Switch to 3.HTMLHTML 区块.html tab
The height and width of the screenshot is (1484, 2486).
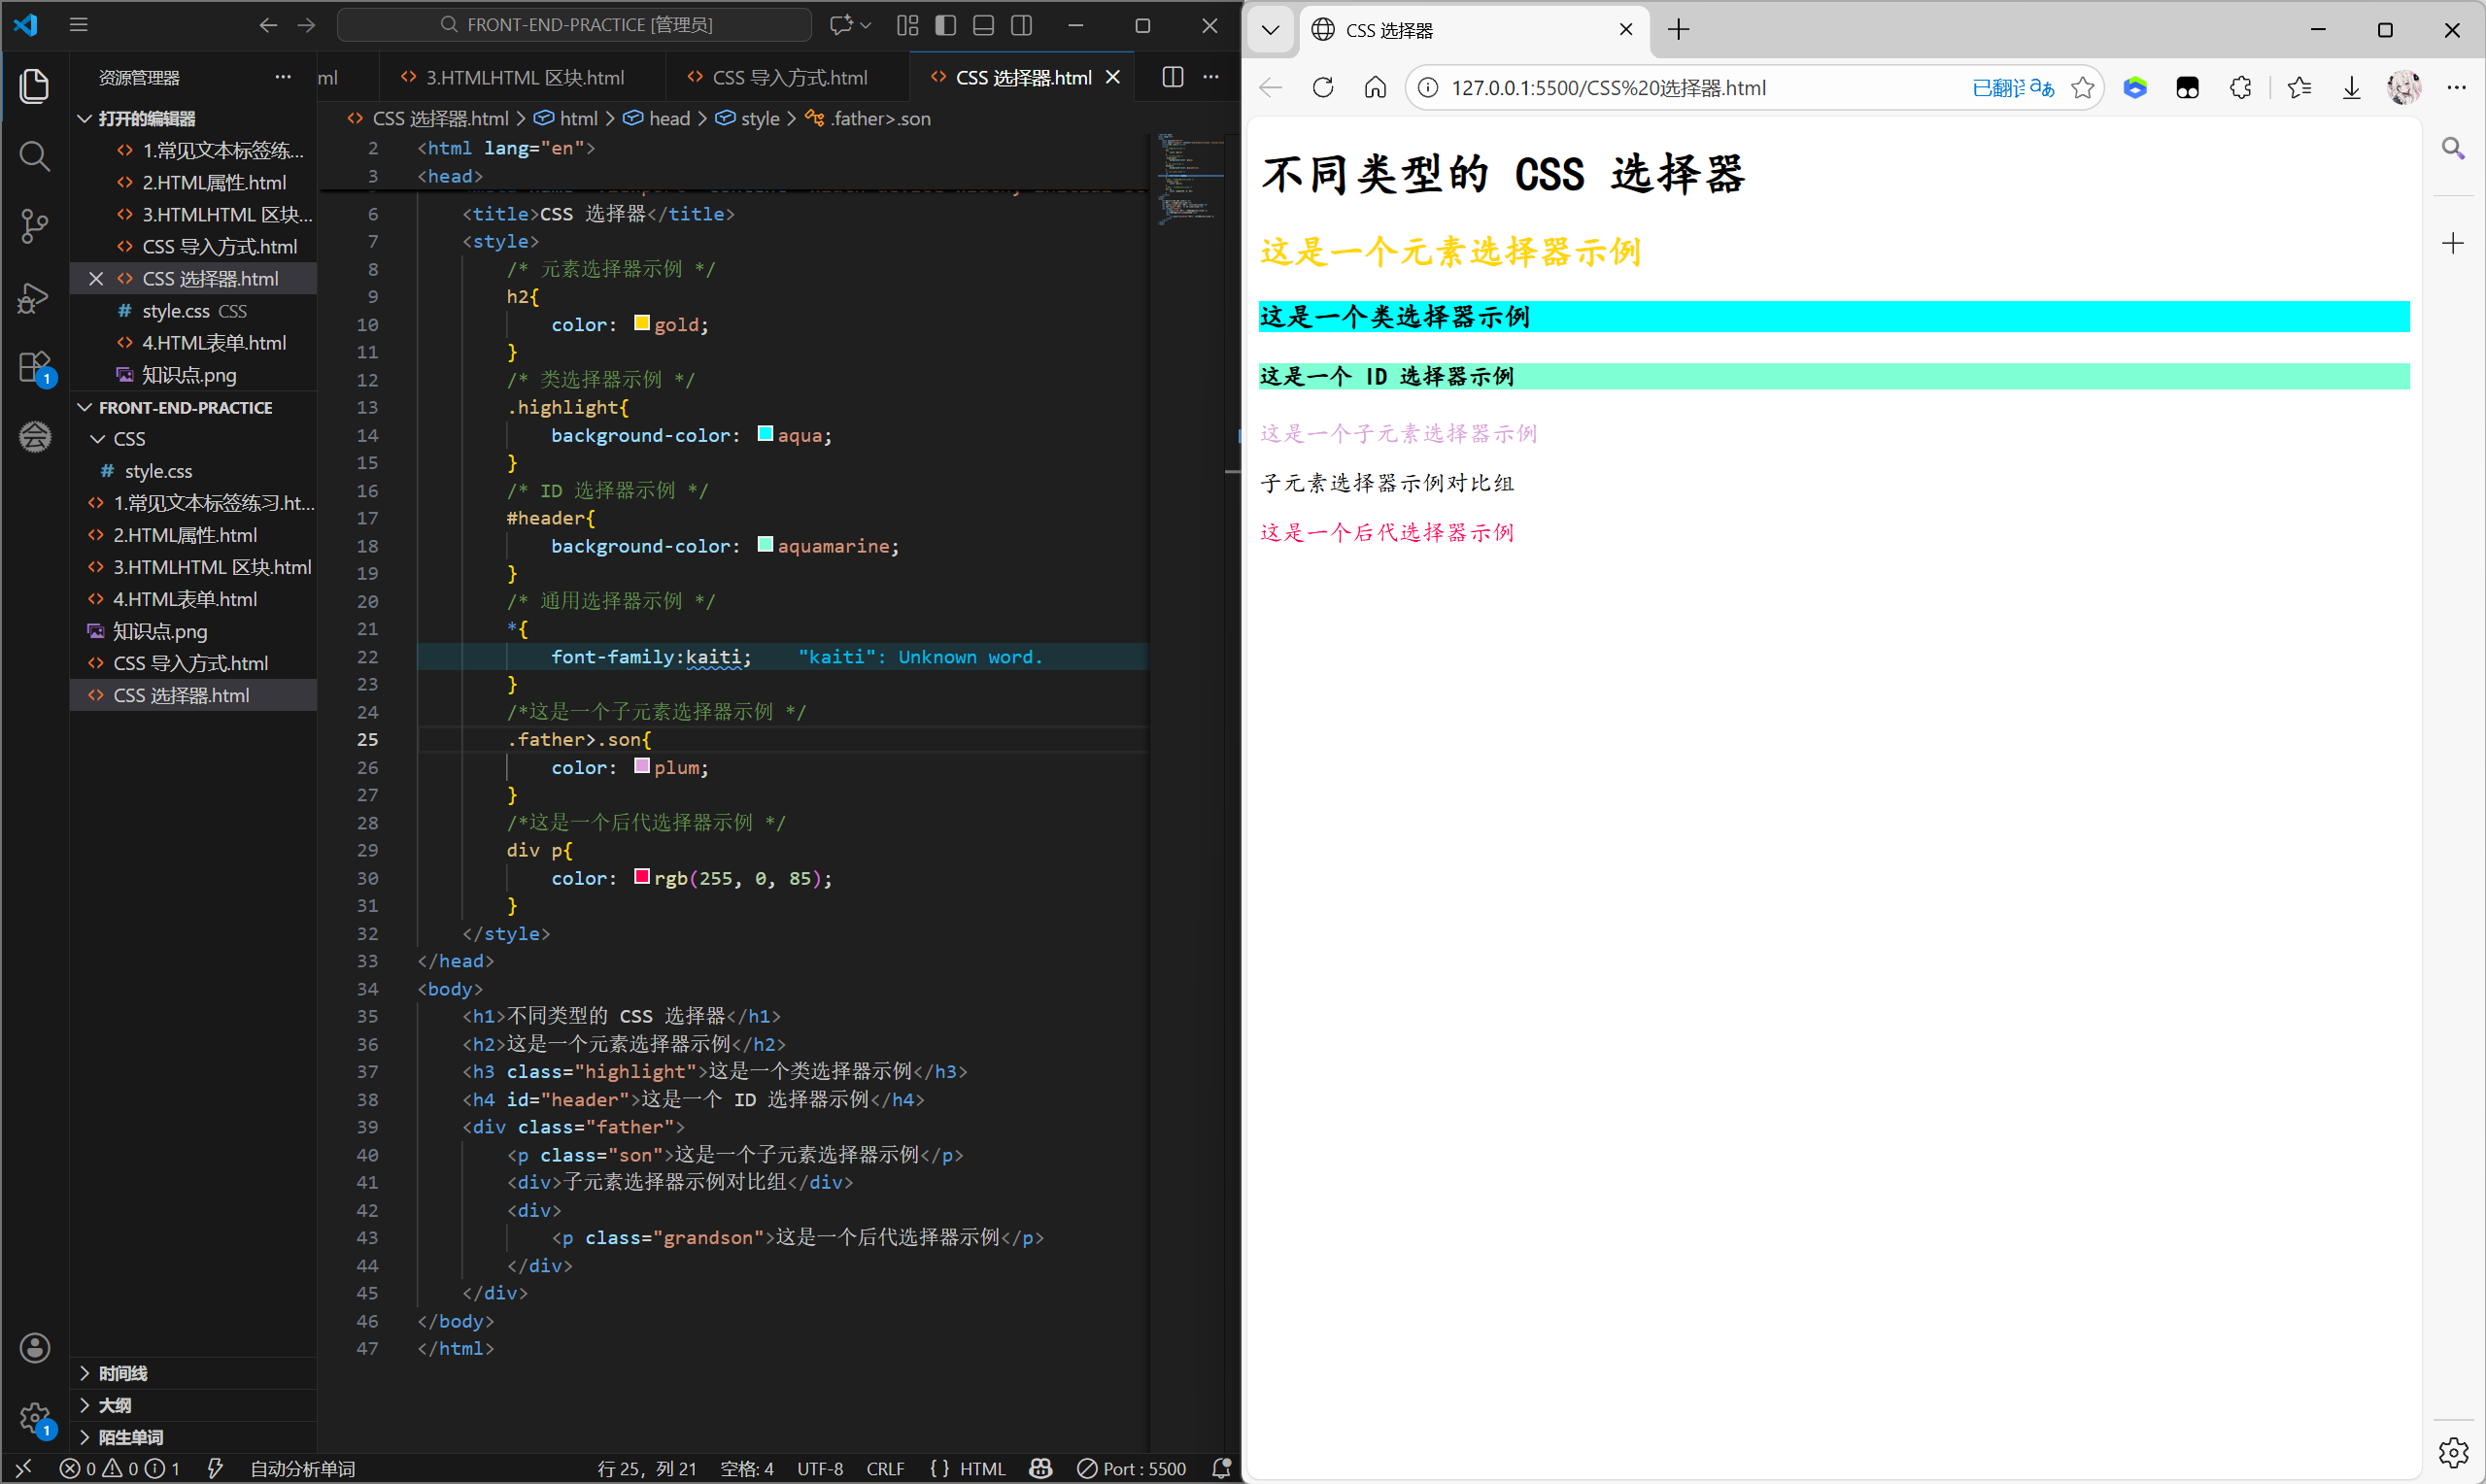(524, 77)
